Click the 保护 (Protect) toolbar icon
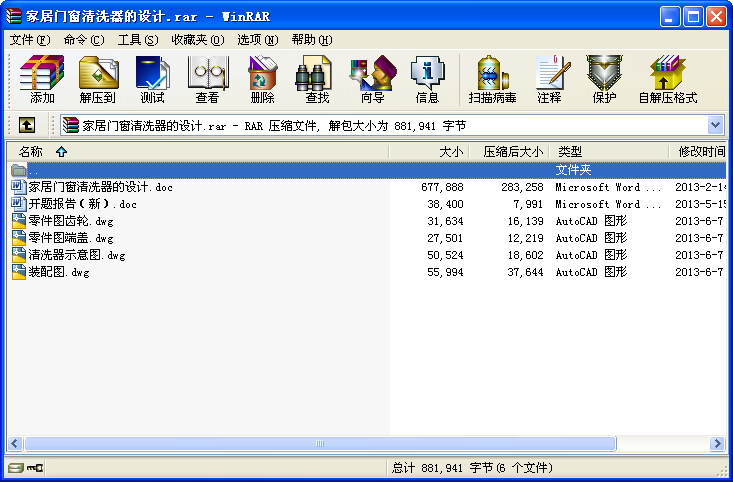The width and height of the screenshot is (733, 482). 604,79
